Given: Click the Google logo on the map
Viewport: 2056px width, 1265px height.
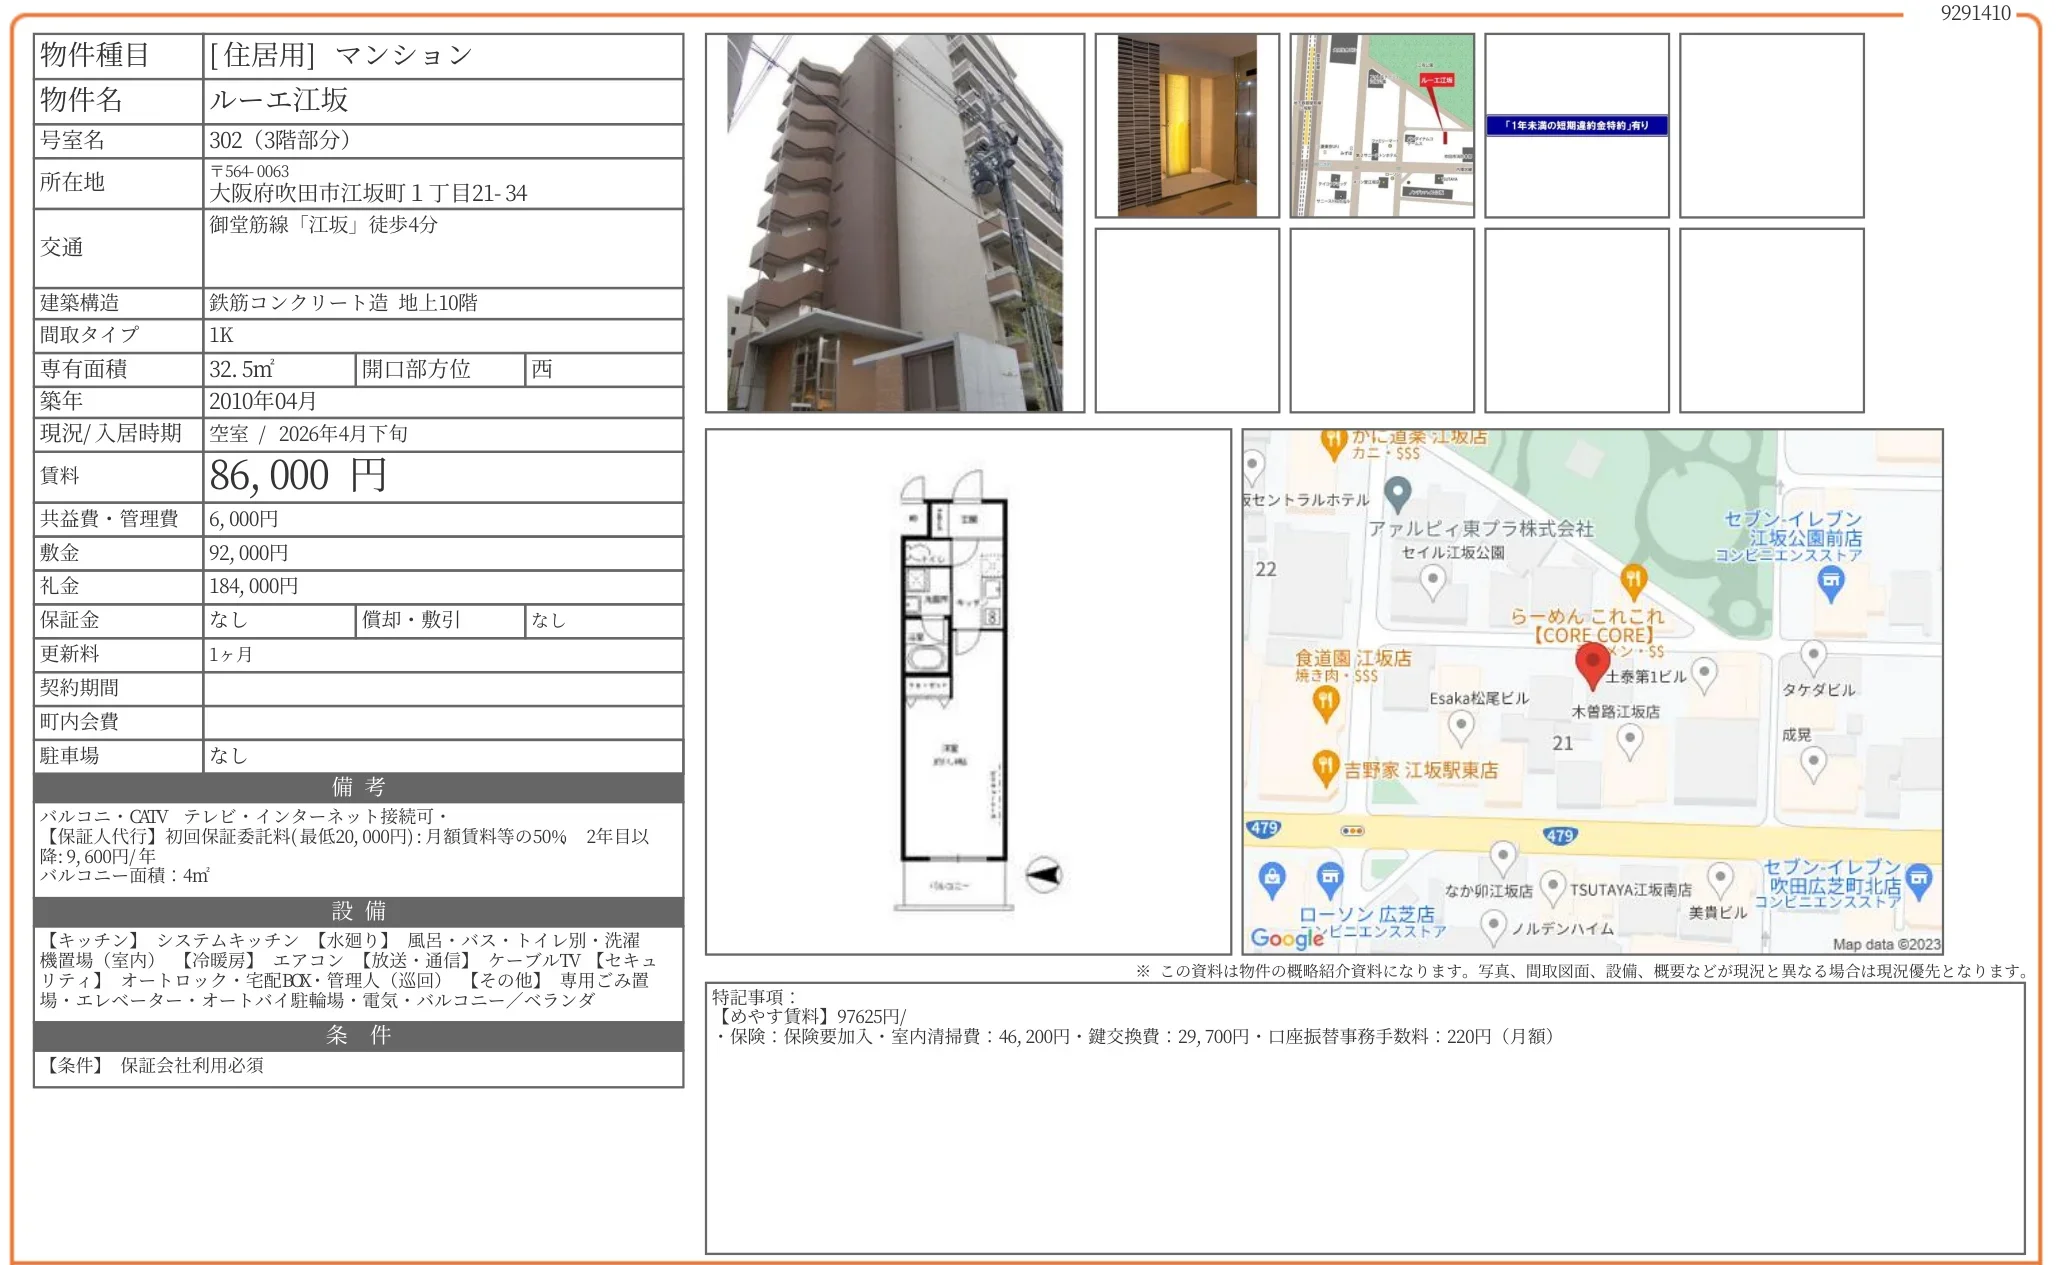Looking at the screenshot, I should (x=1286, y=938).
